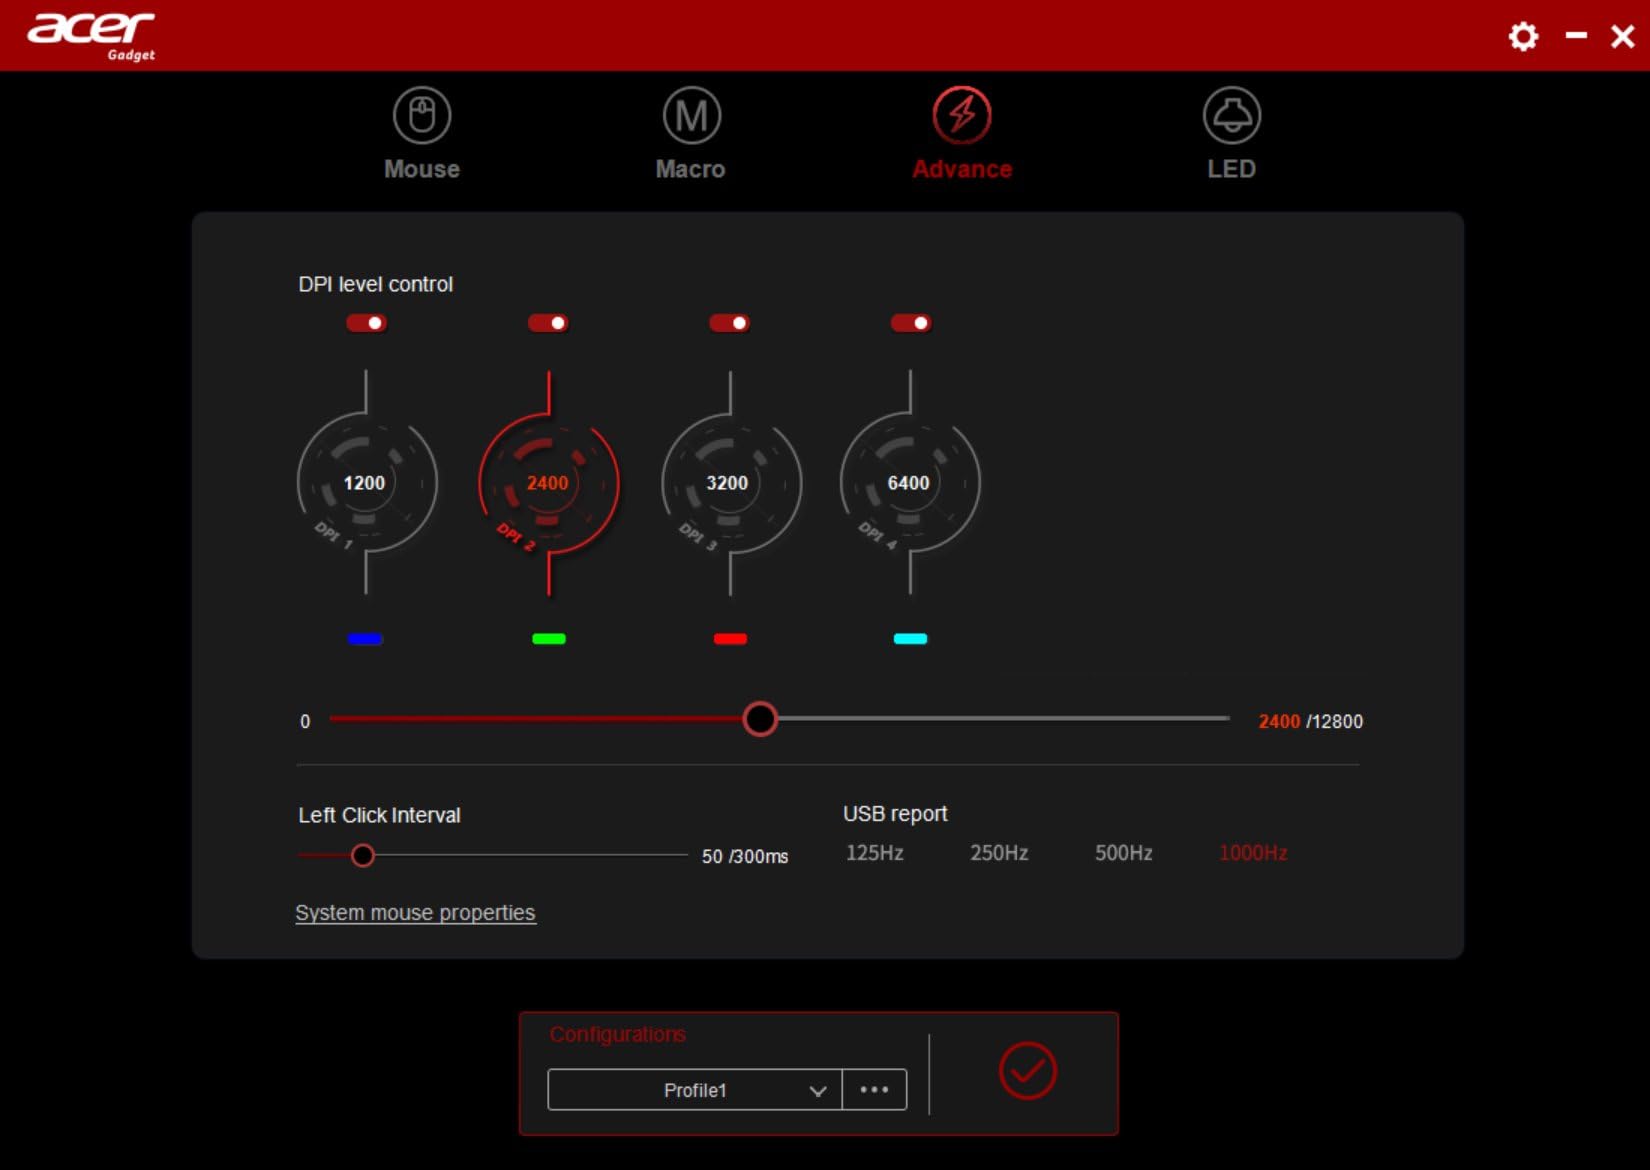Set USB report rate to 125Hz
This screenshot has width=1650, height=1170.
point(875,853)
